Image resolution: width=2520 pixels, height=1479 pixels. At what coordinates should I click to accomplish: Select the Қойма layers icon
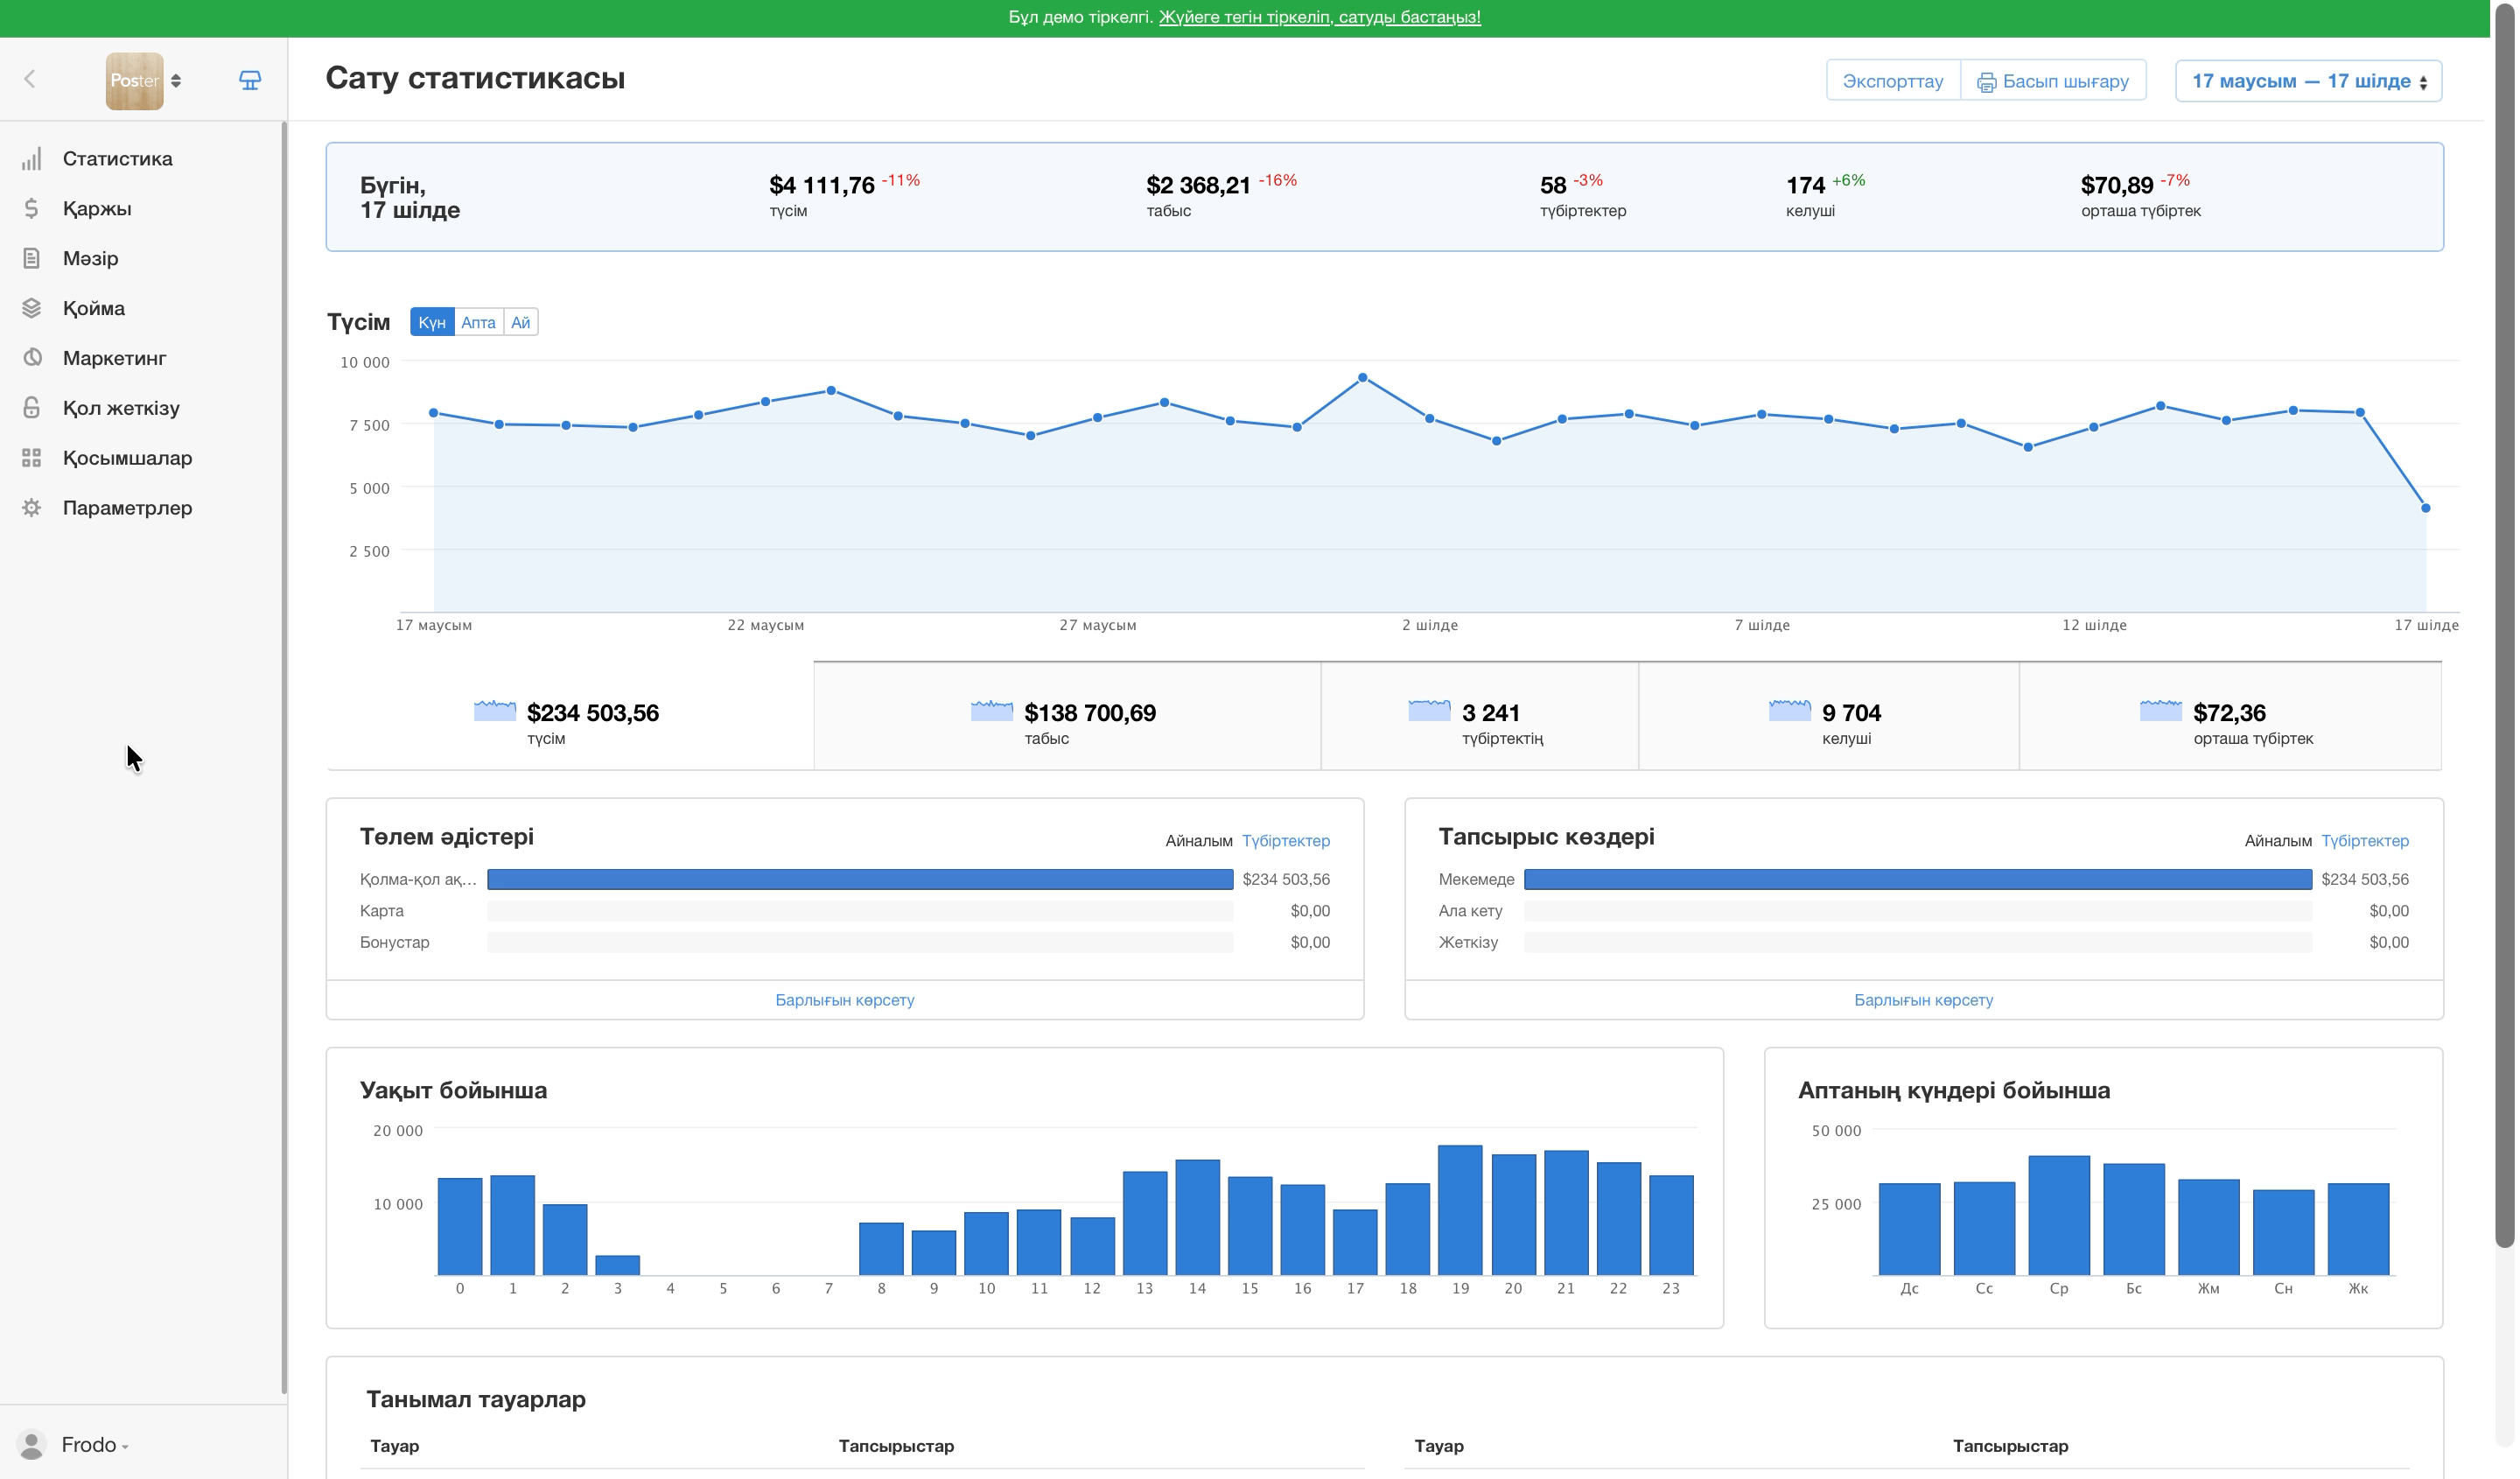point(32,309)
